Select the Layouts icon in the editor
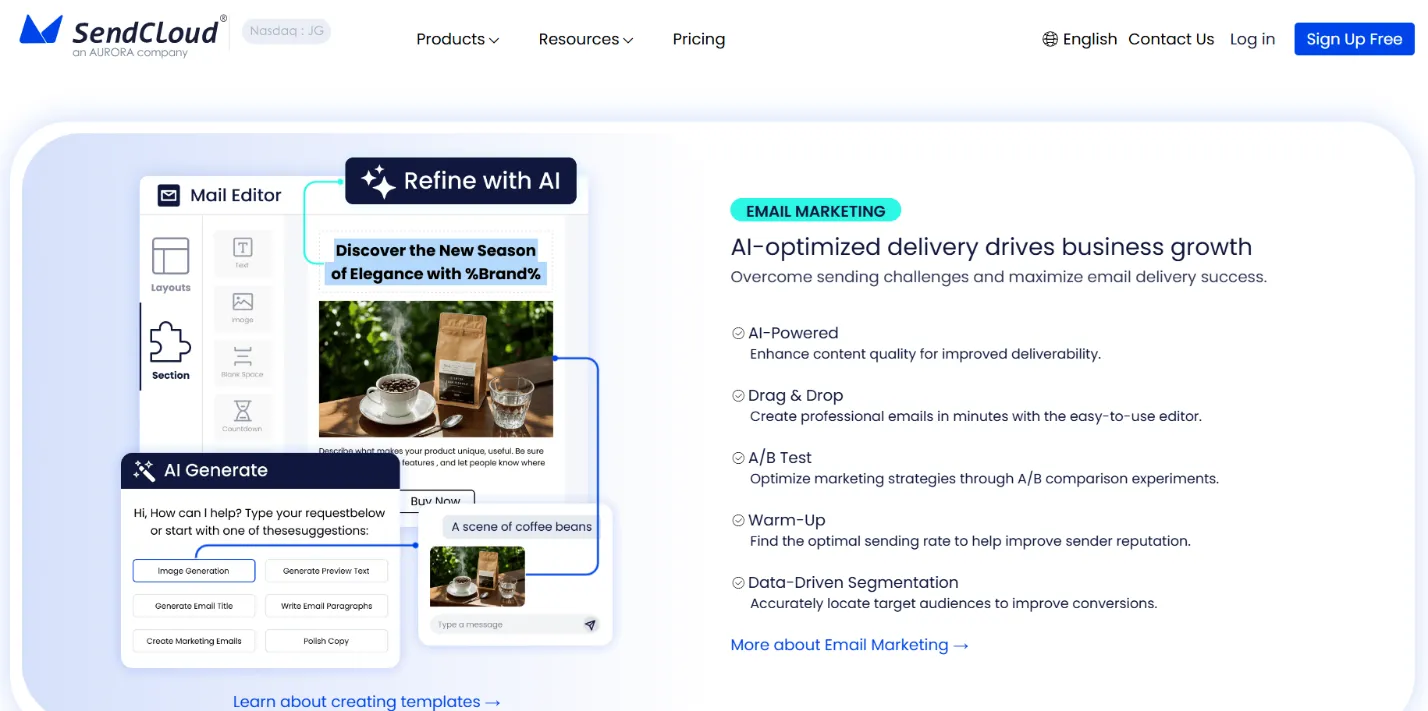This screenshot has width=1428, height=711. [171, 256]
